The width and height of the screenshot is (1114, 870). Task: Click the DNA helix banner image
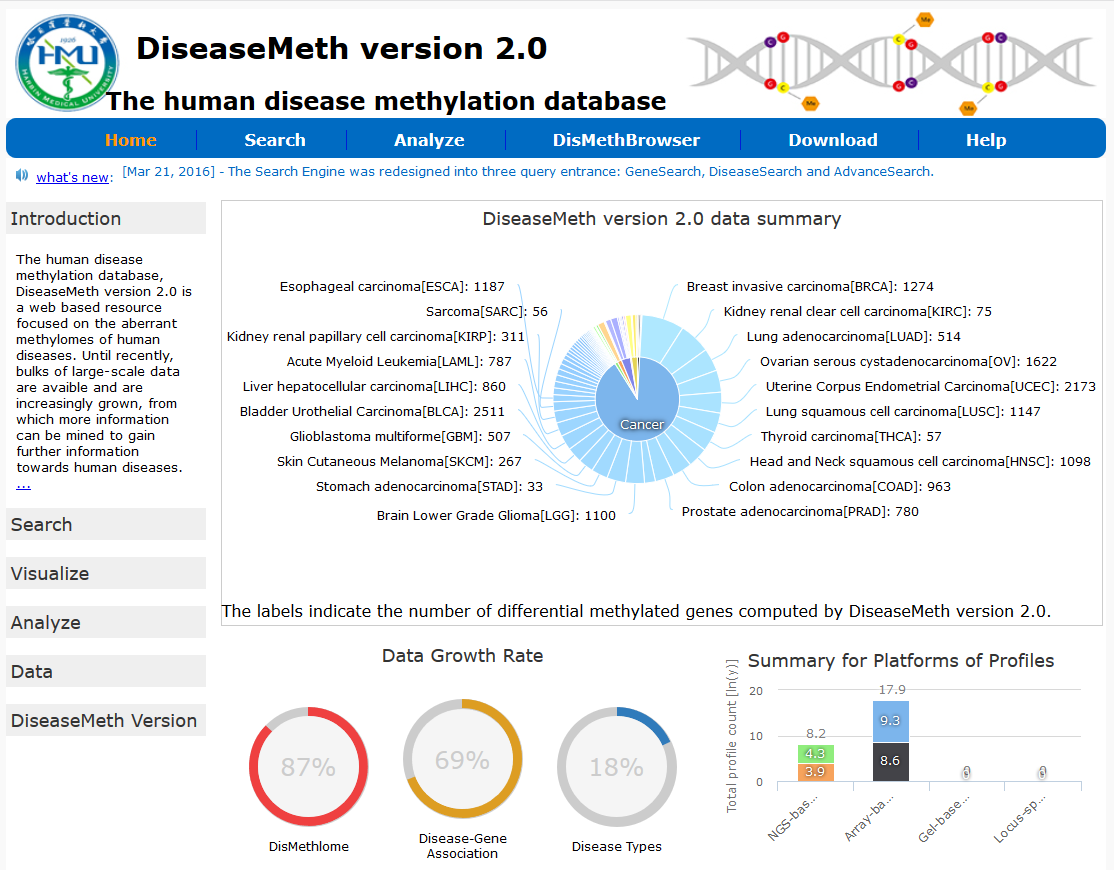coord(893,62)
